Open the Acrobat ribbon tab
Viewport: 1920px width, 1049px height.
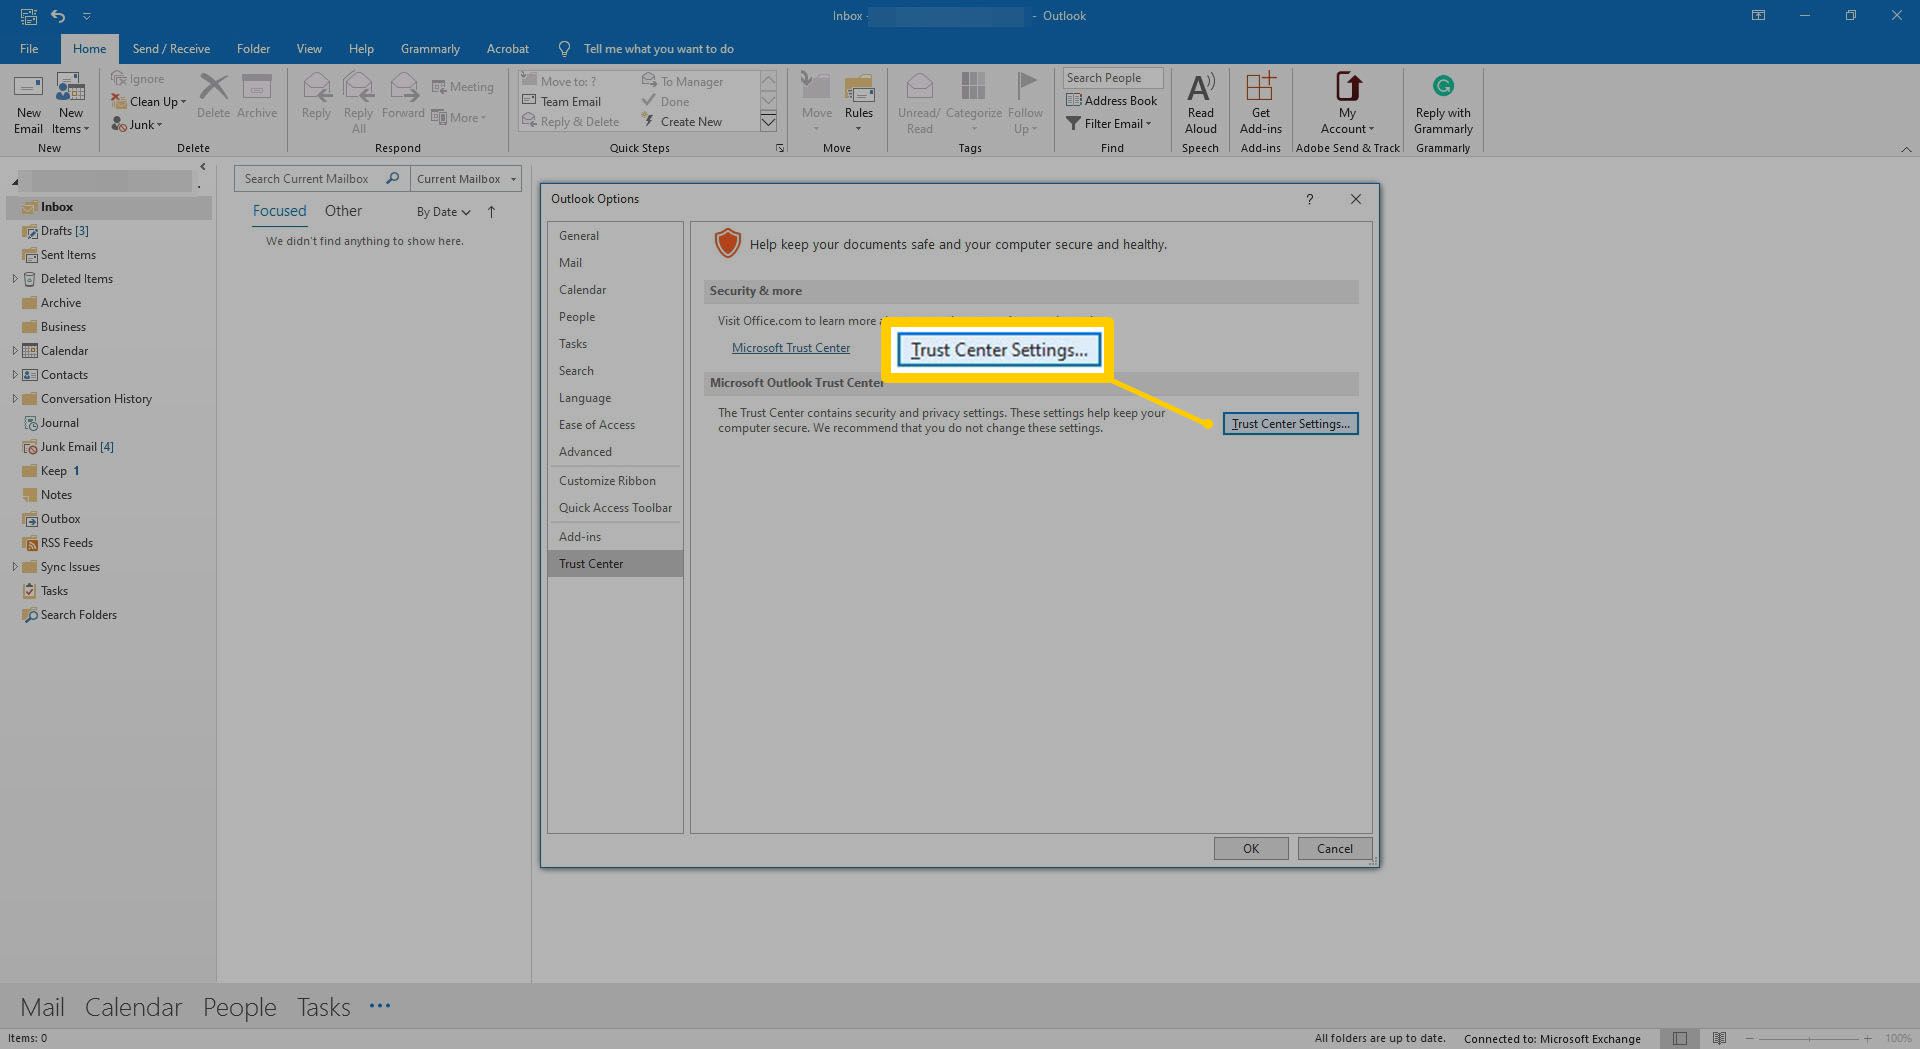pyautogui.click(x=507, y=48)
